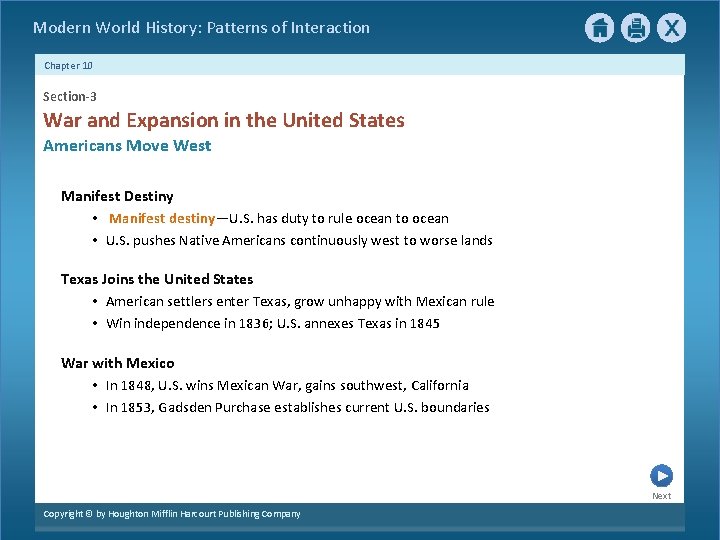720x540 pixels.
Task: Click heading 'War with Mexico'
Action: (118, 363)
